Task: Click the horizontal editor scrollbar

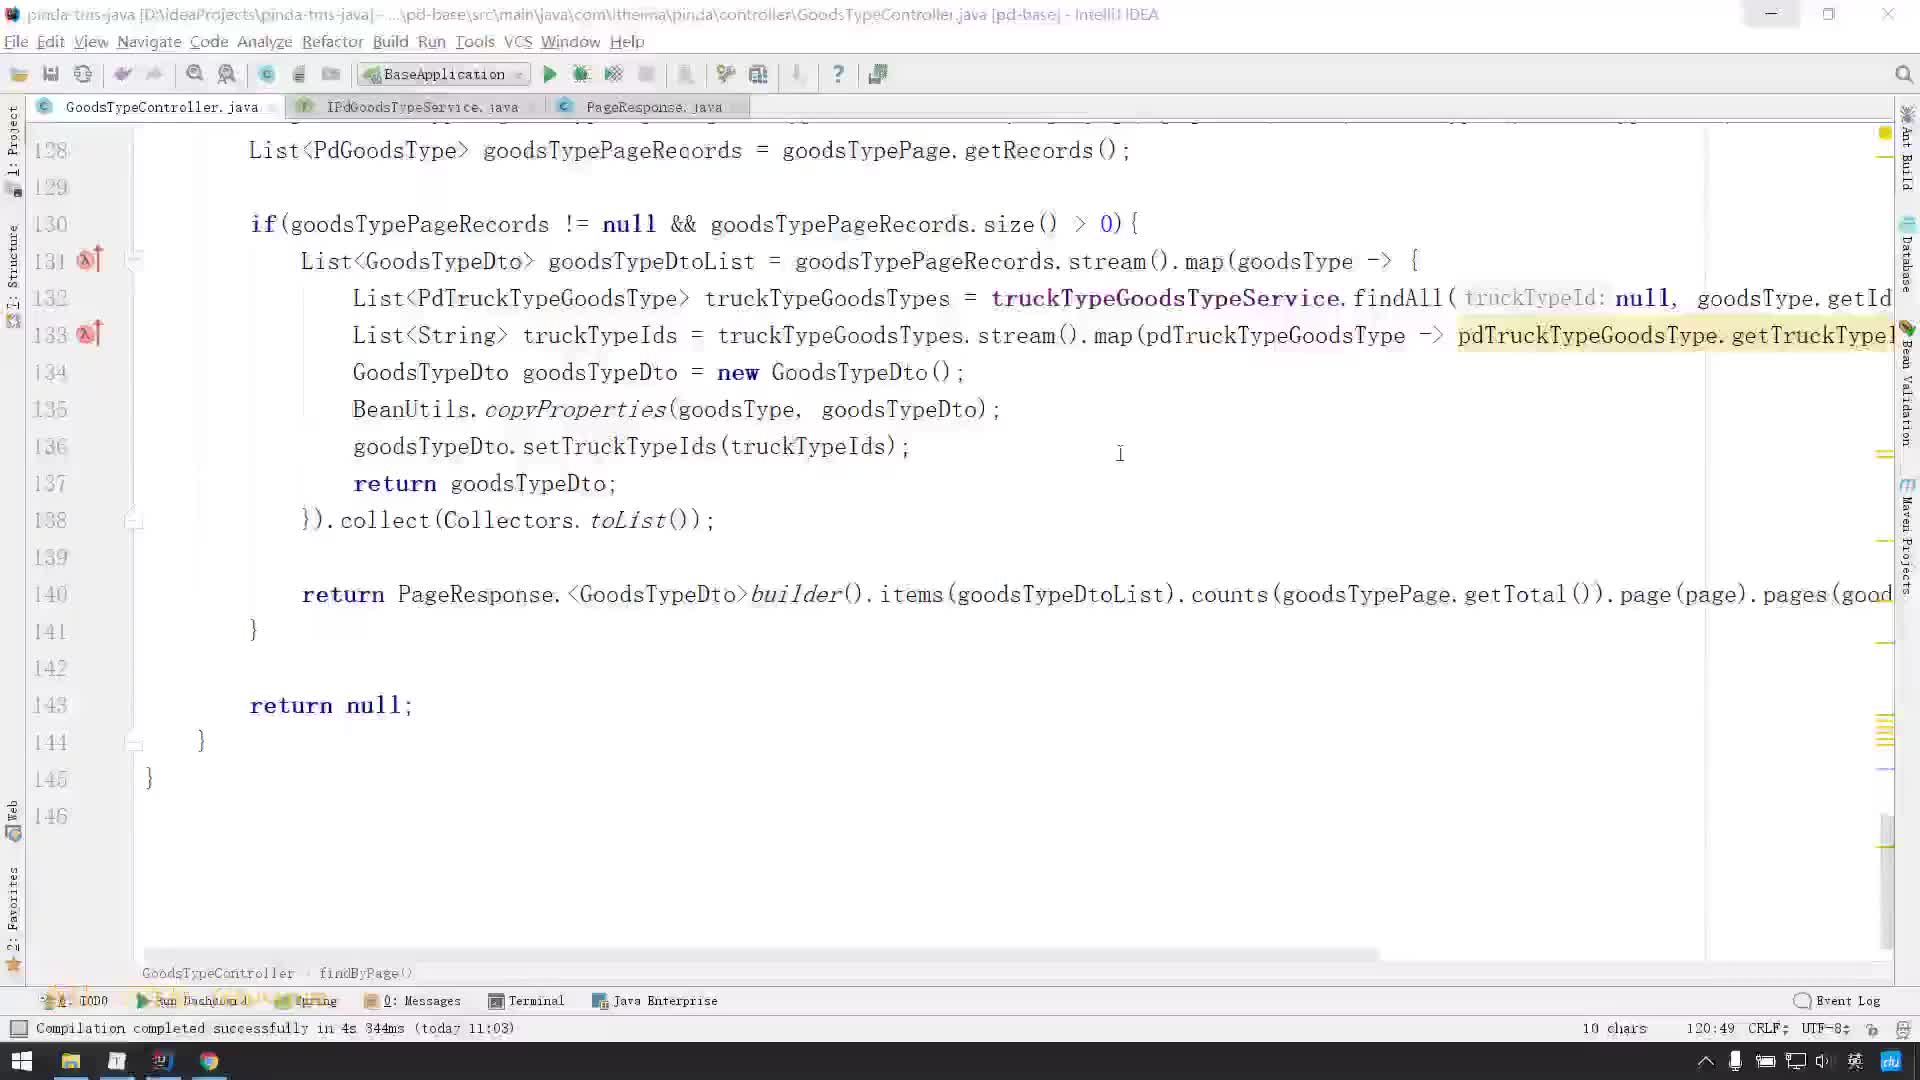Action: coord(761,955)
